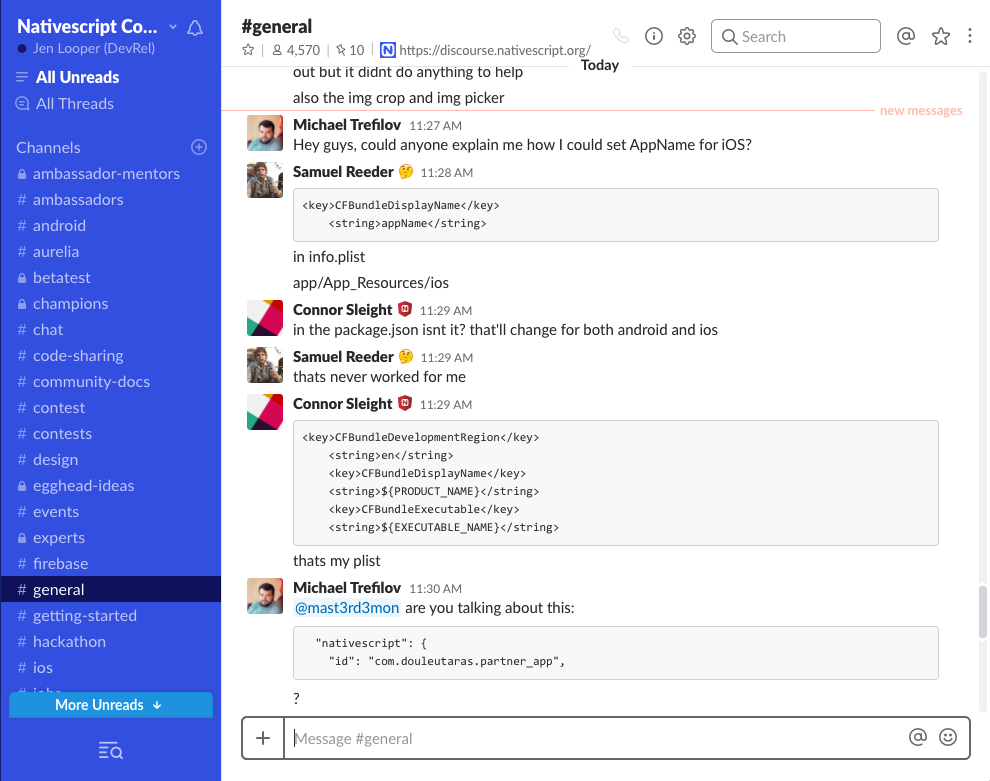Go to the code-sharing channel
Screen dimensions: 990x781
tap(78, 355)
